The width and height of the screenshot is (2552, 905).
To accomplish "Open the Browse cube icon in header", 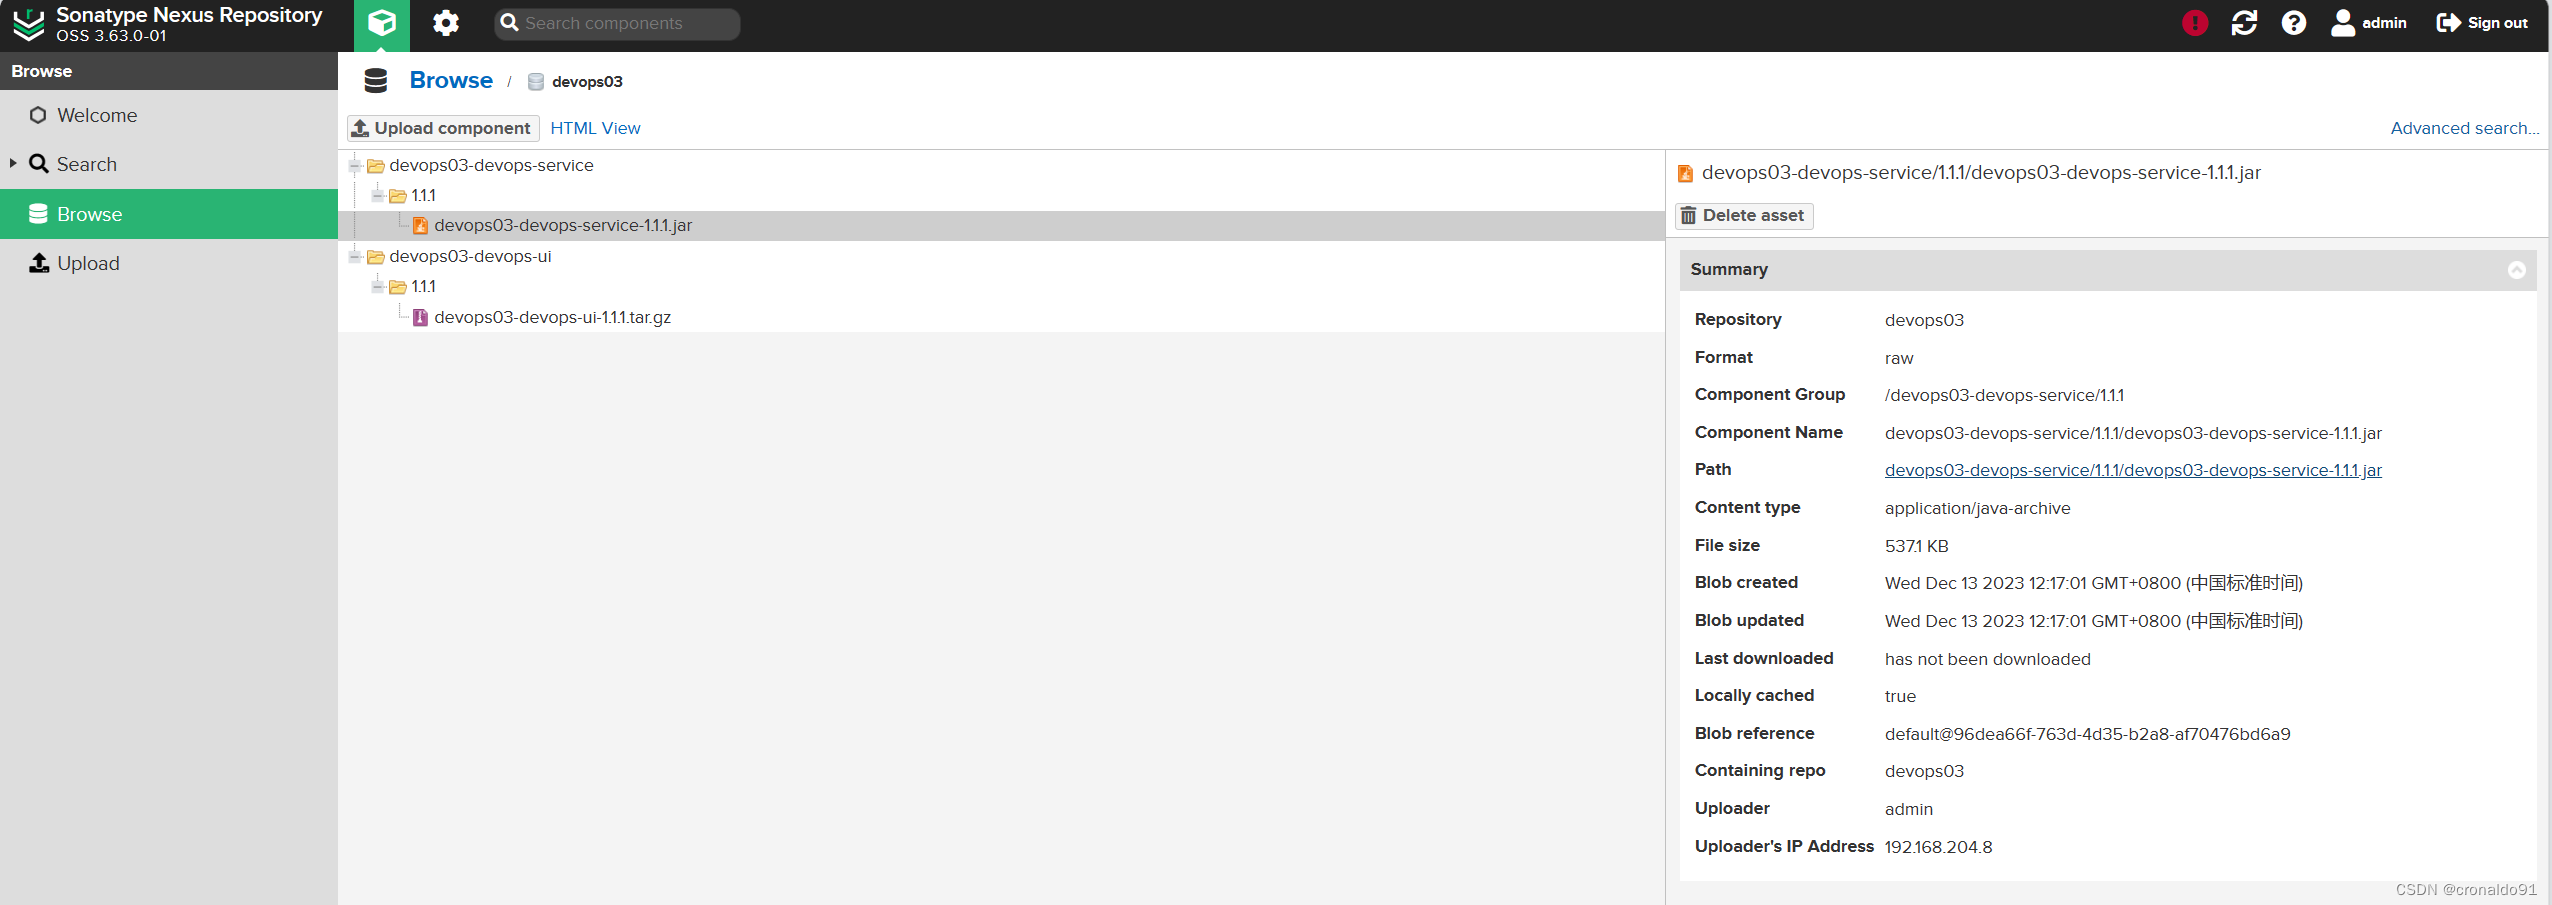I will coord(382,23).
